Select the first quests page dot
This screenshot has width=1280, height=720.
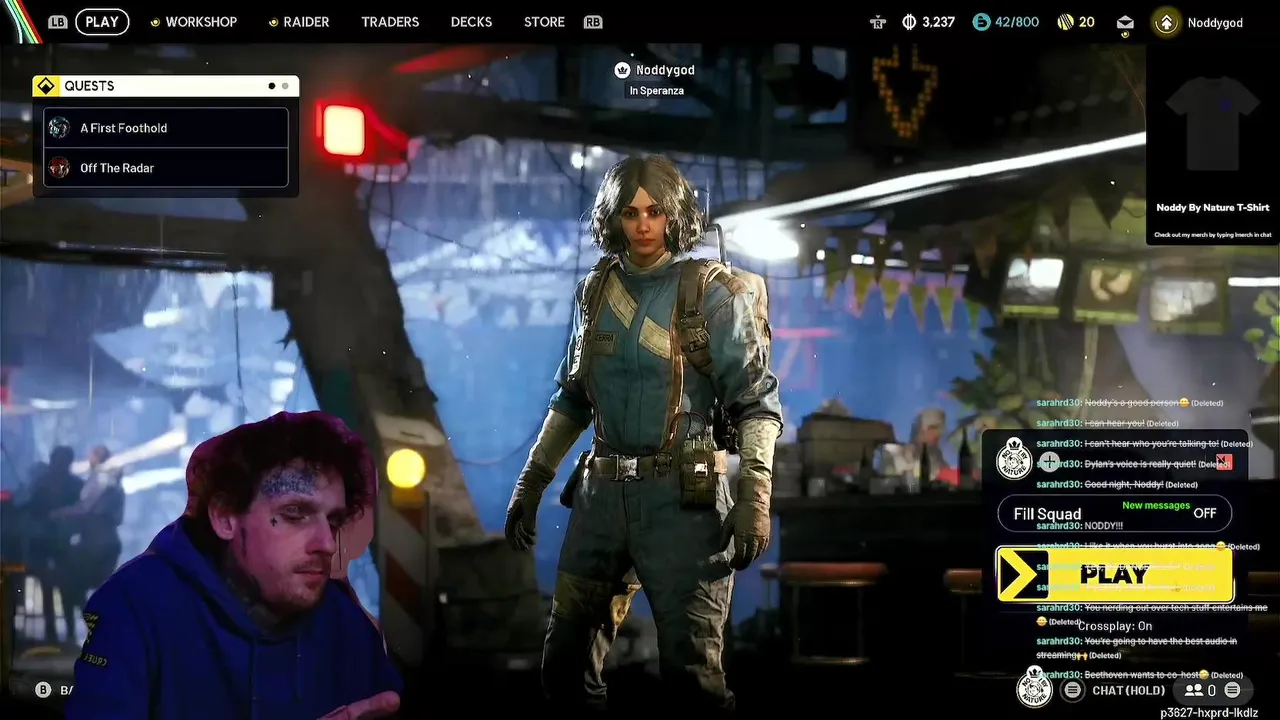click(271, 86)
